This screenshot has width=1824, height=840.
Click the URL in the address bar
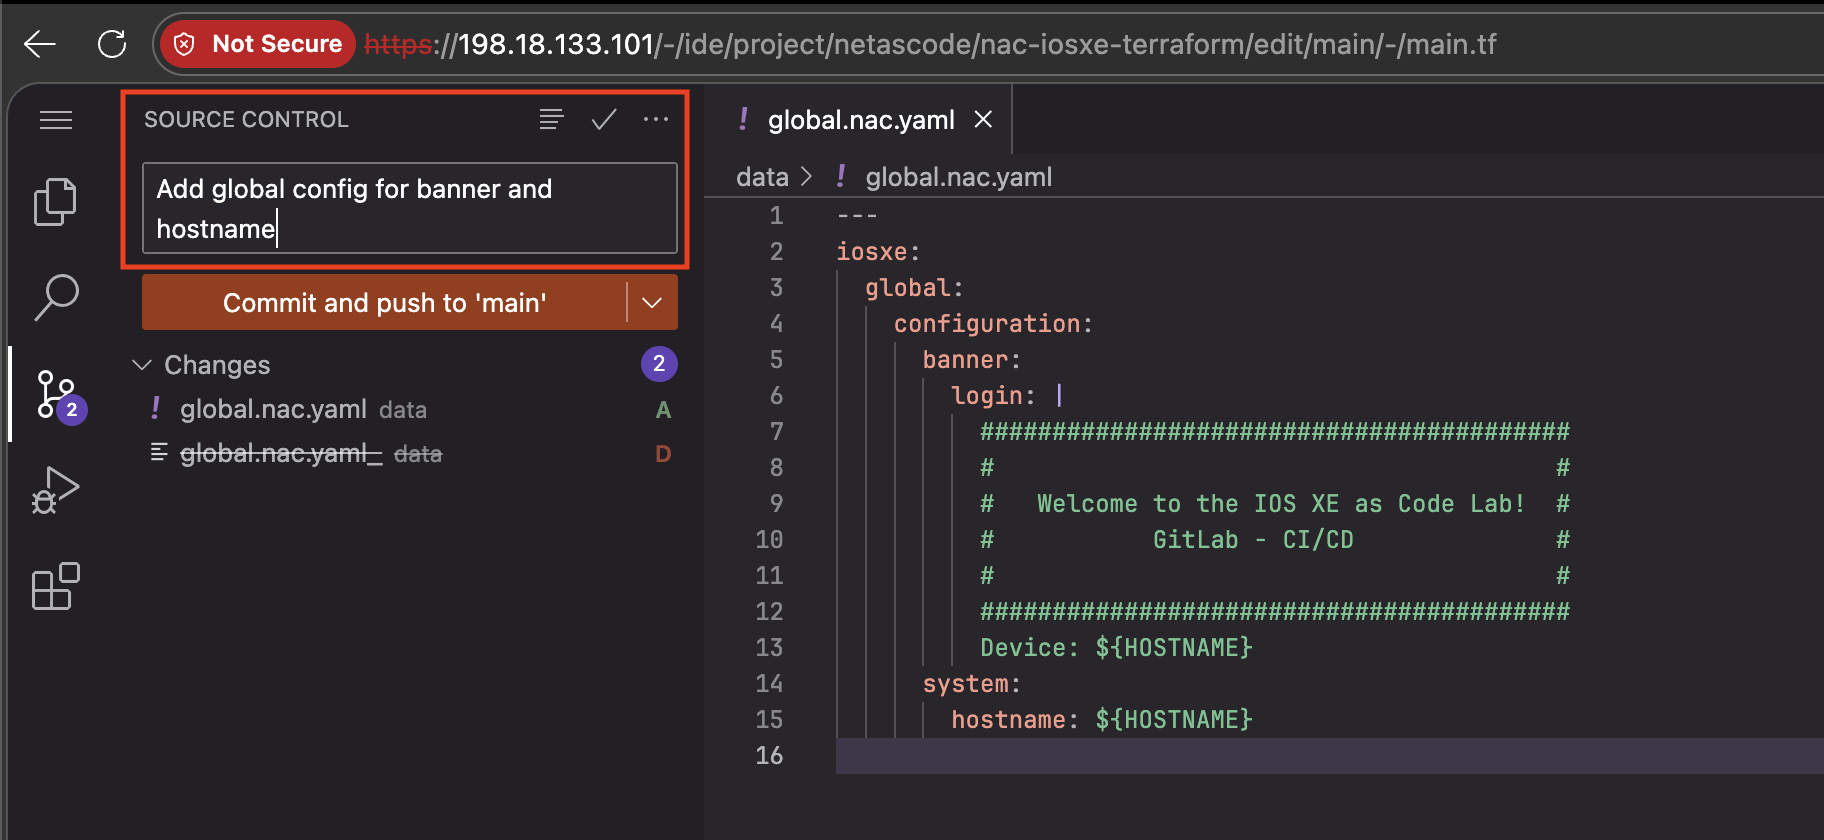click(x=930, y=44)
